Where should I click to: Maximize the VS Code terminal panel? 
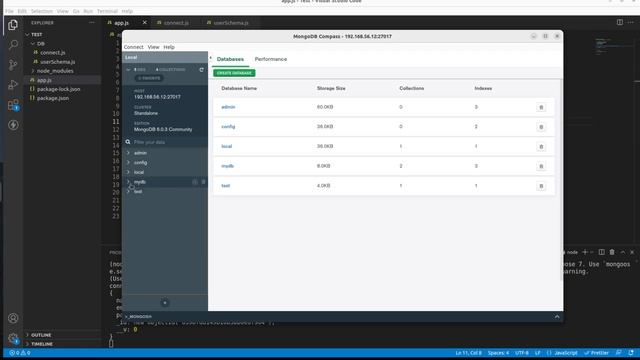(x=622, y=252)
